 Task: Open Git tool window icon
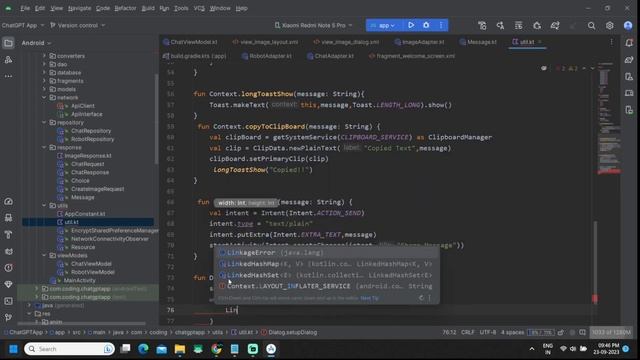point(8,317)
